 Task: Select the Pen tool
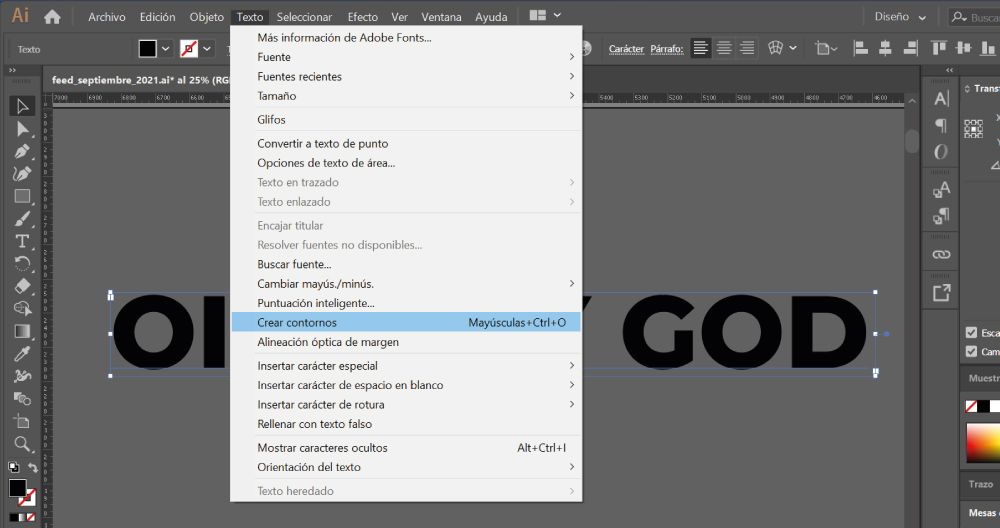point(22,151)
